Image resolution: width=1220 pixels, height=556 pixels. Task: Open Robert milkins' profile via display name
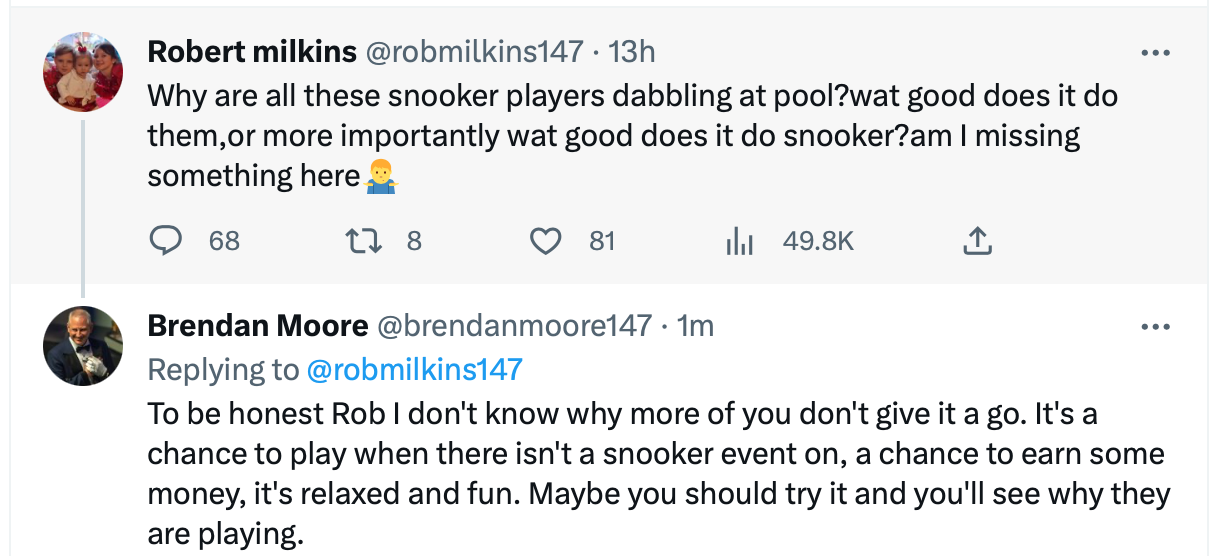click(x=251, y=51)
